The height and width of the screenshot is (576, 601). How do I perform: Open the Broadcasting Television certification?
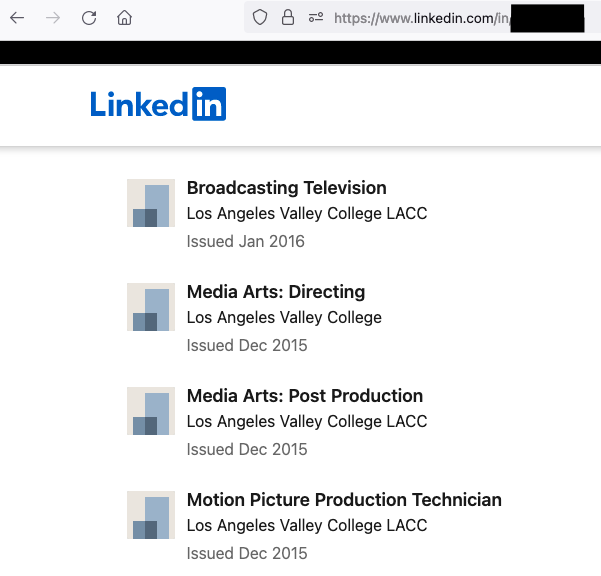pos(286,188)
